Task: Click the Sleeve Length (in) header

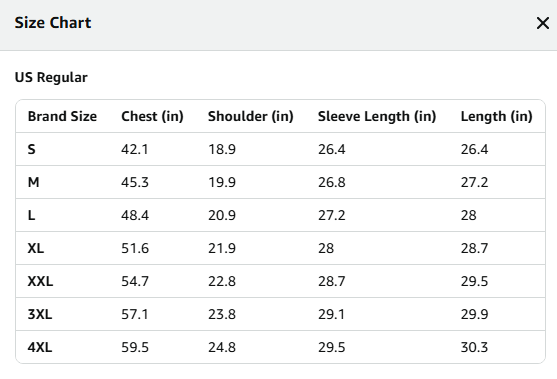Action: (x=377, y=117)
